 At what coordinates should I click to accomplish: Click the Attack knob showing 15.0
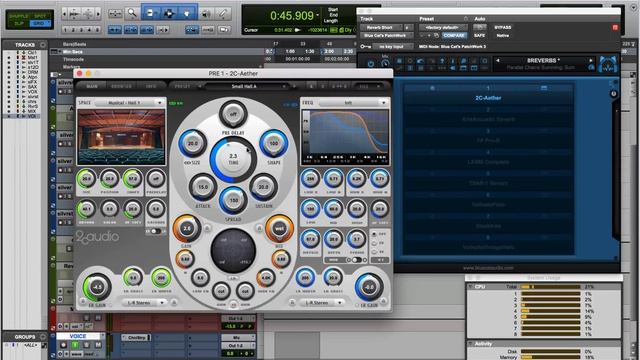tap(203, 187)
